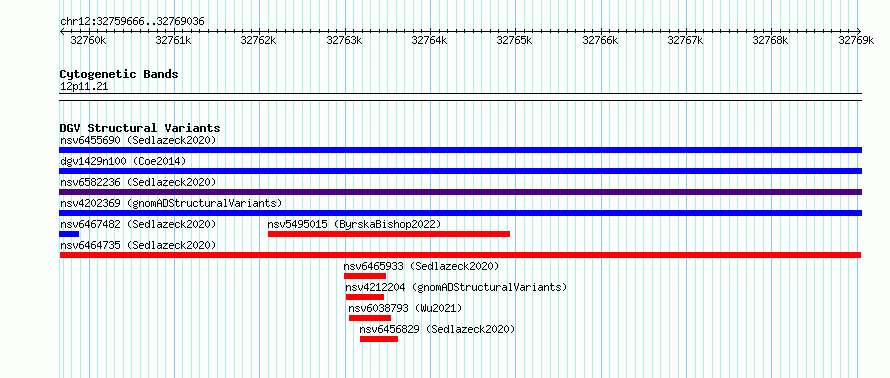890x378 pixels.
Task: Click the right arrowhead of the ruler
Action: pos(859,31)
